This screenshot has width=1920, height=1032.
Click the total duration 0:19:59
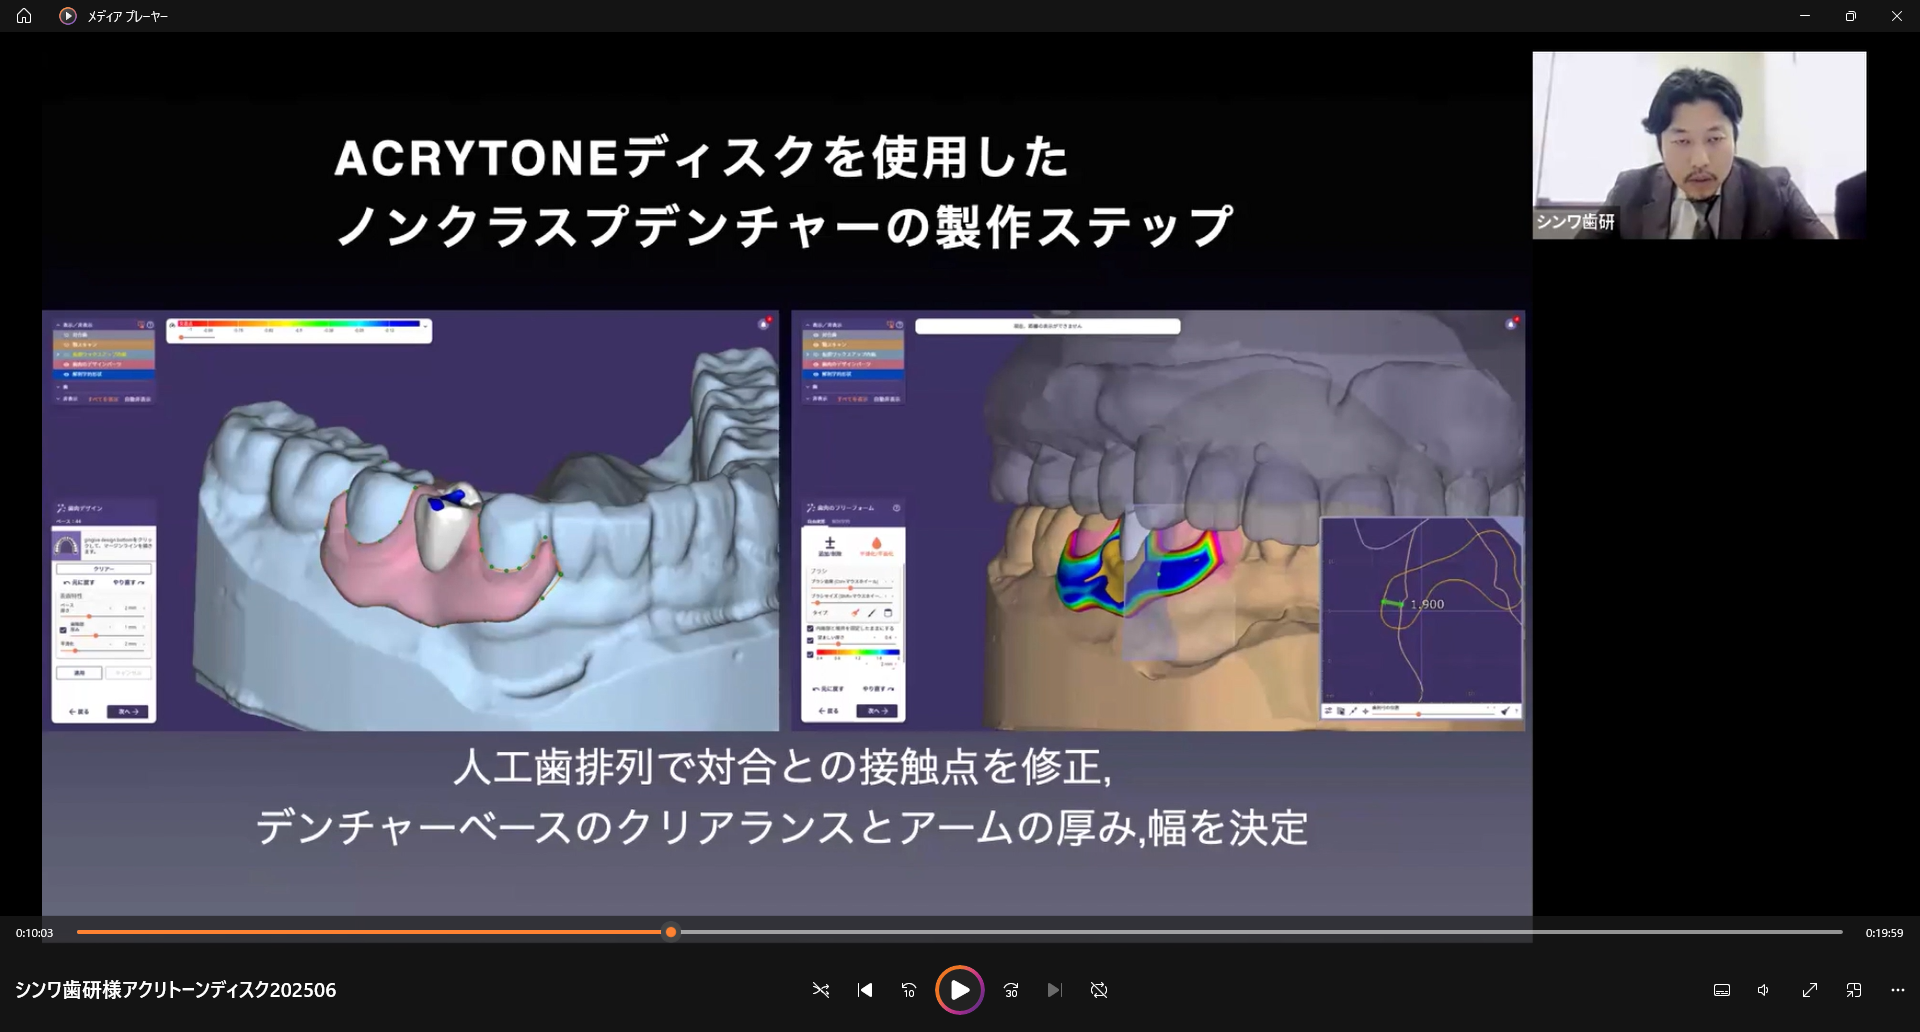(x=1884, y=933)
